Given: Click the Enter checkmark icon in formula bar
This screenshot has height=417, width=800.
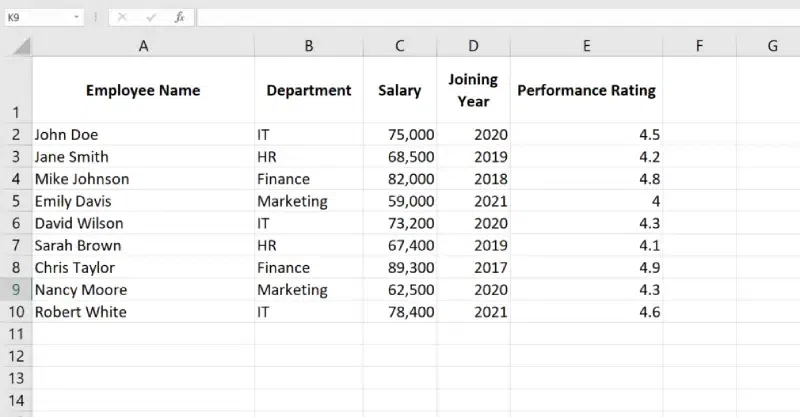Looking at the screenshot, I should (x=151, y=17).
